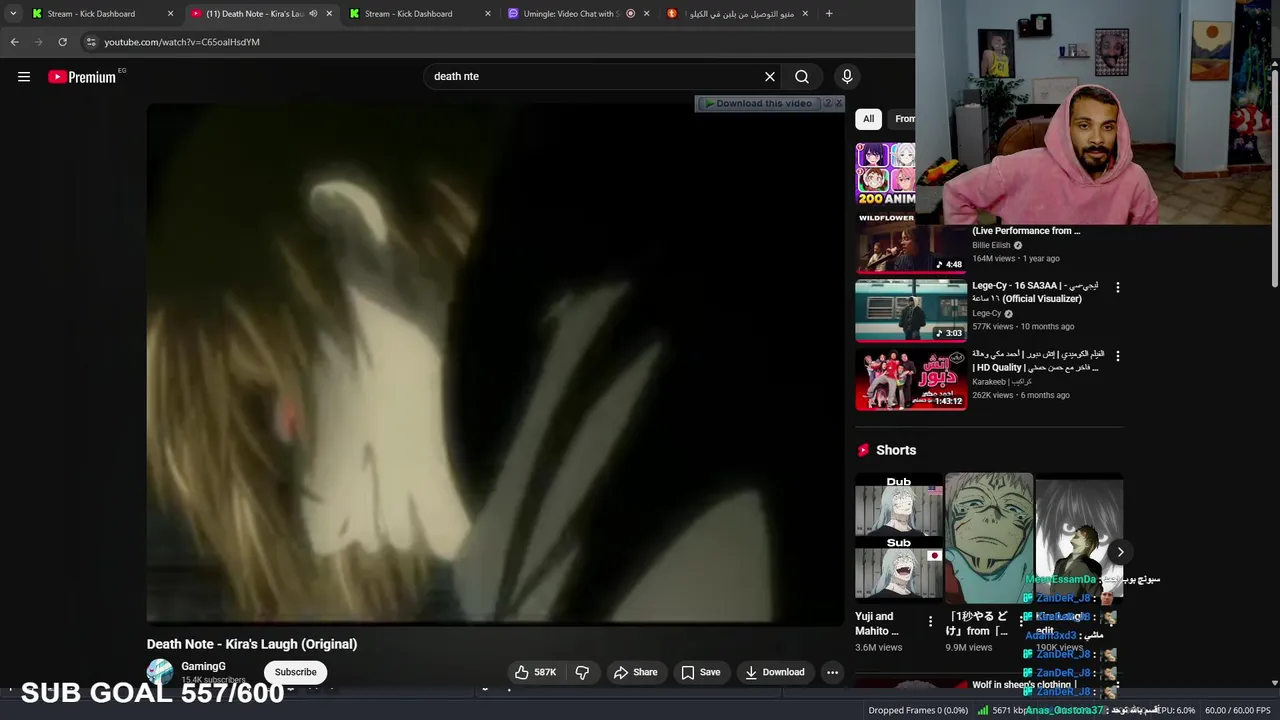
Task: Open Karakeeb video options menu
Action: pos(1117,356)
